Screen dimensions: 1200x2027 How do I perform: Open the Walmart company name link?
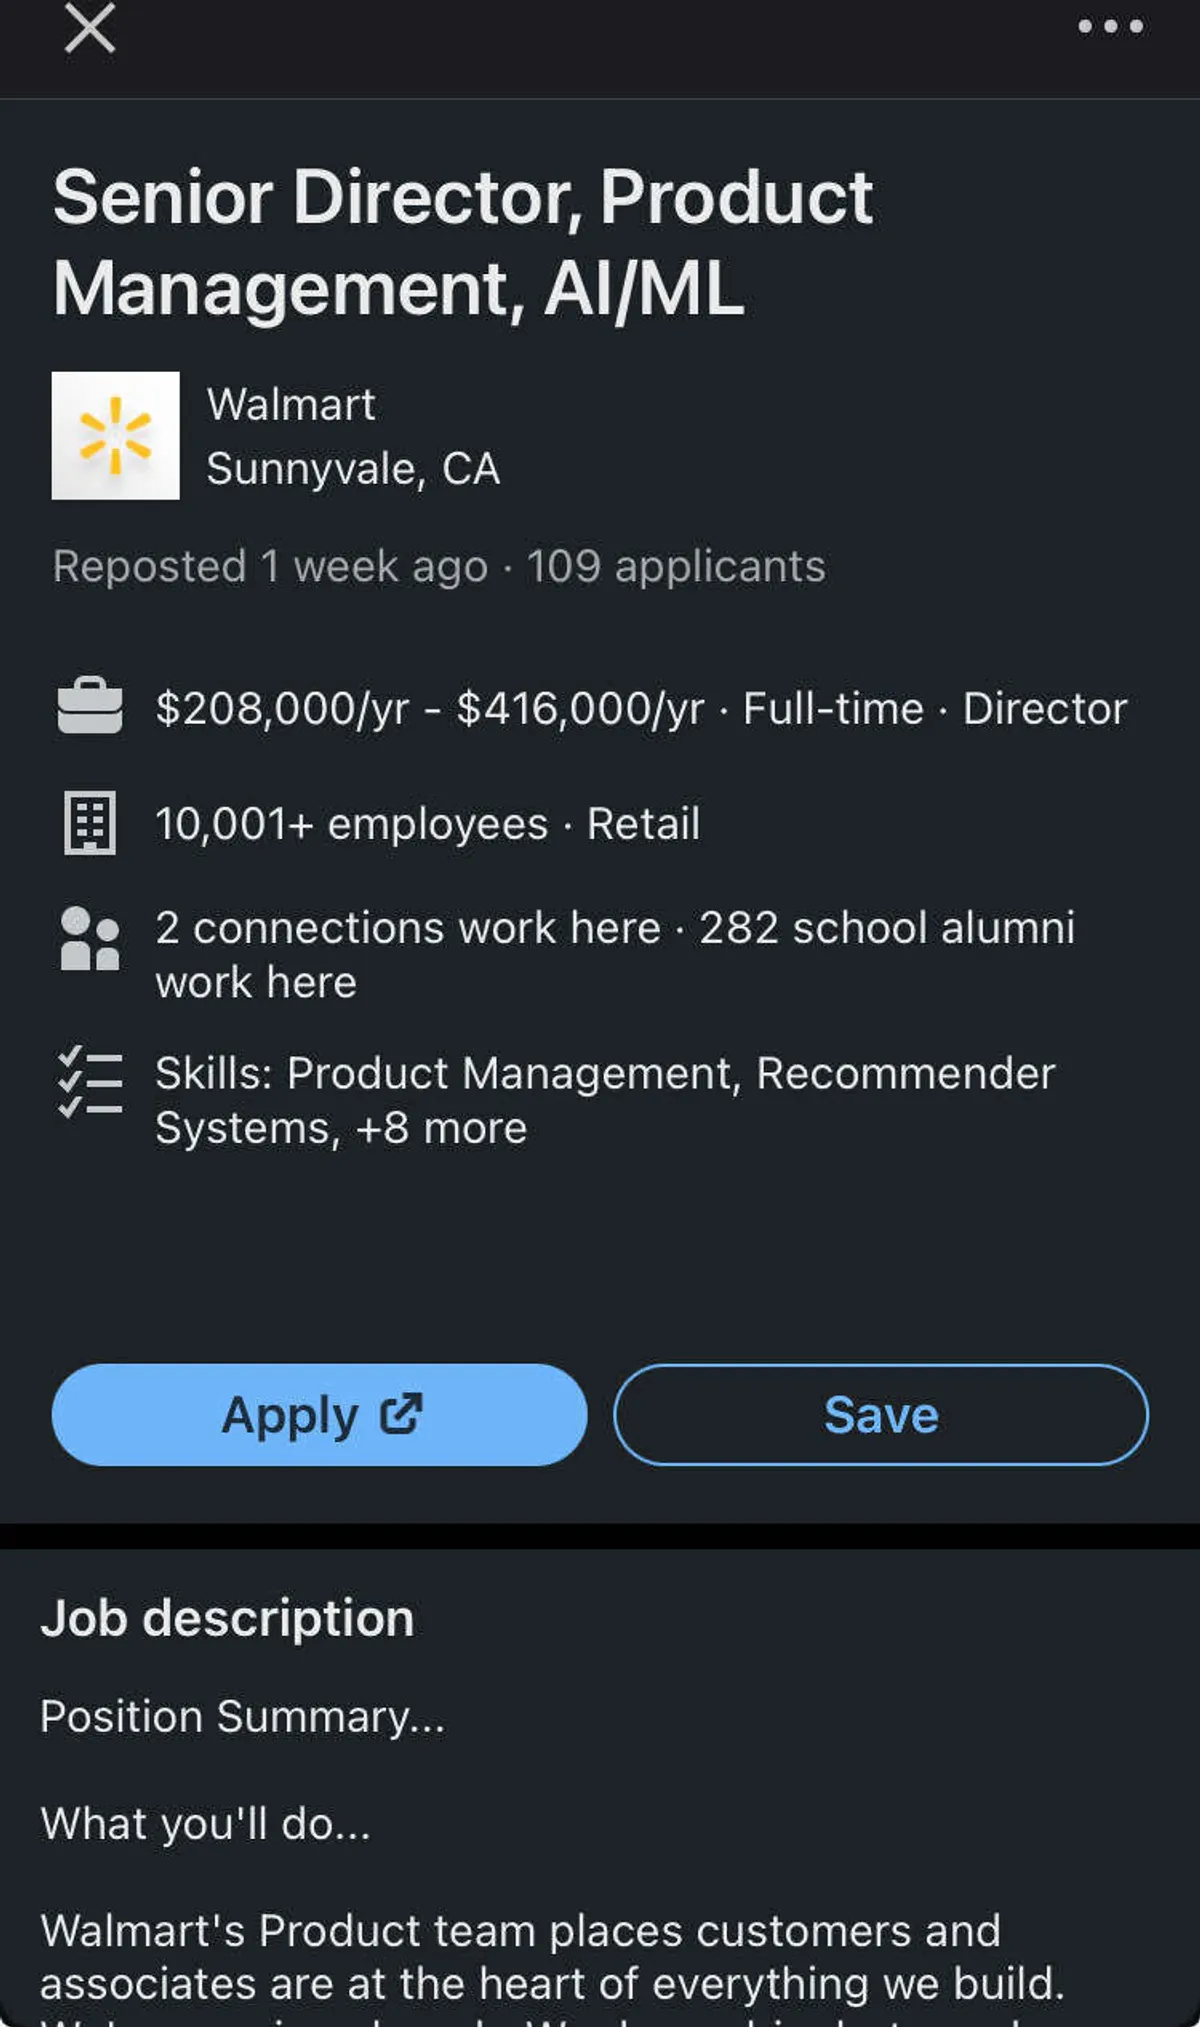pyautogui.click(x=291, y=405)
